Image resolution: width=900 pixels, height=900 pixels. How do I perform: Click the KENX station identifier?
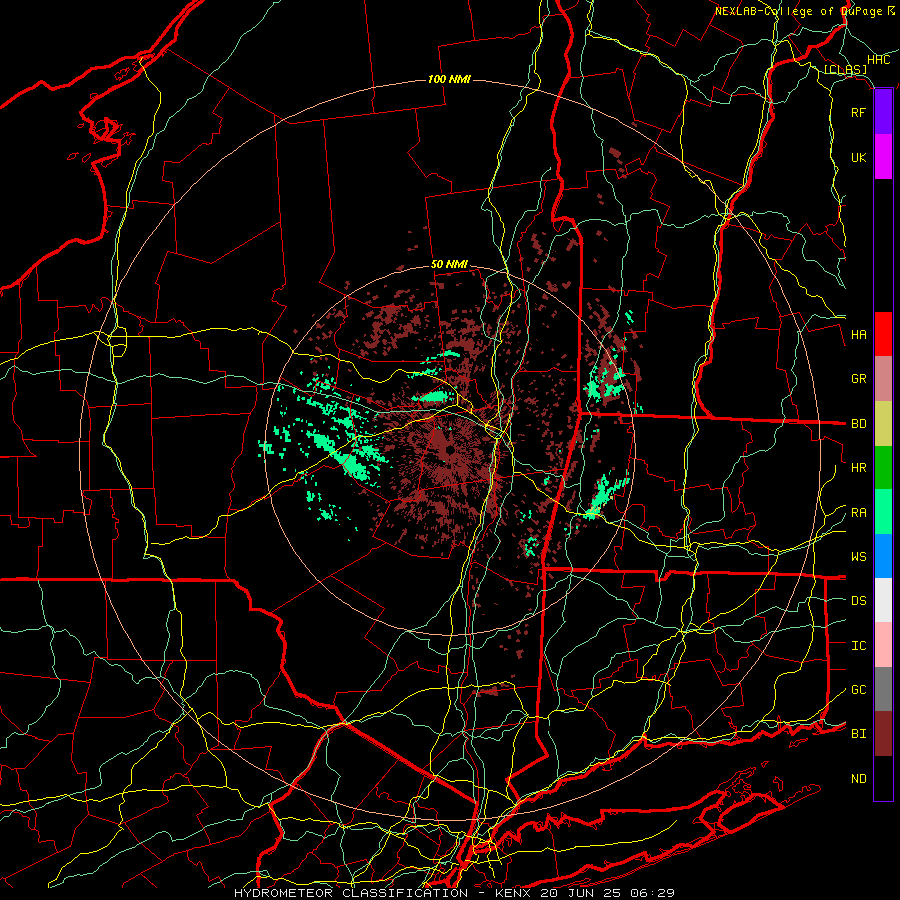[x=514, y=893]
